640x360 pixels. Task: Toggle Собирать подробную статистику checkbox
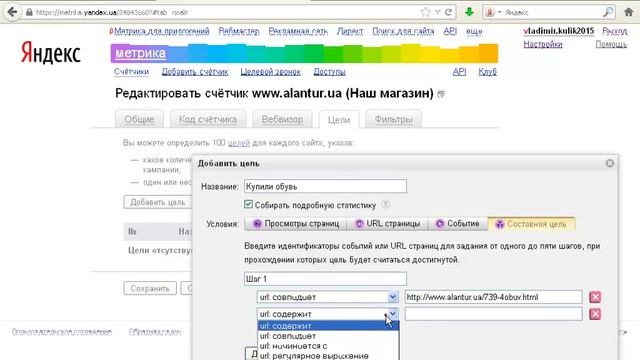point(248,204)
